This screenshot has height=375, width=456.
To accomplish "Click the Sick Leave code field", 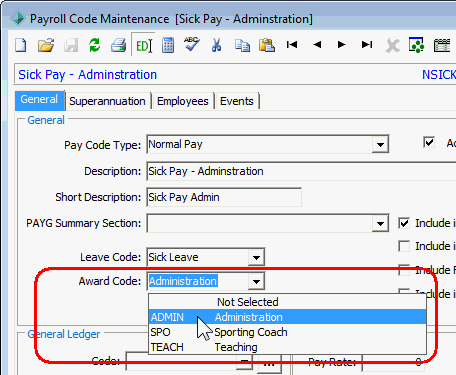I will click(198, 257).
